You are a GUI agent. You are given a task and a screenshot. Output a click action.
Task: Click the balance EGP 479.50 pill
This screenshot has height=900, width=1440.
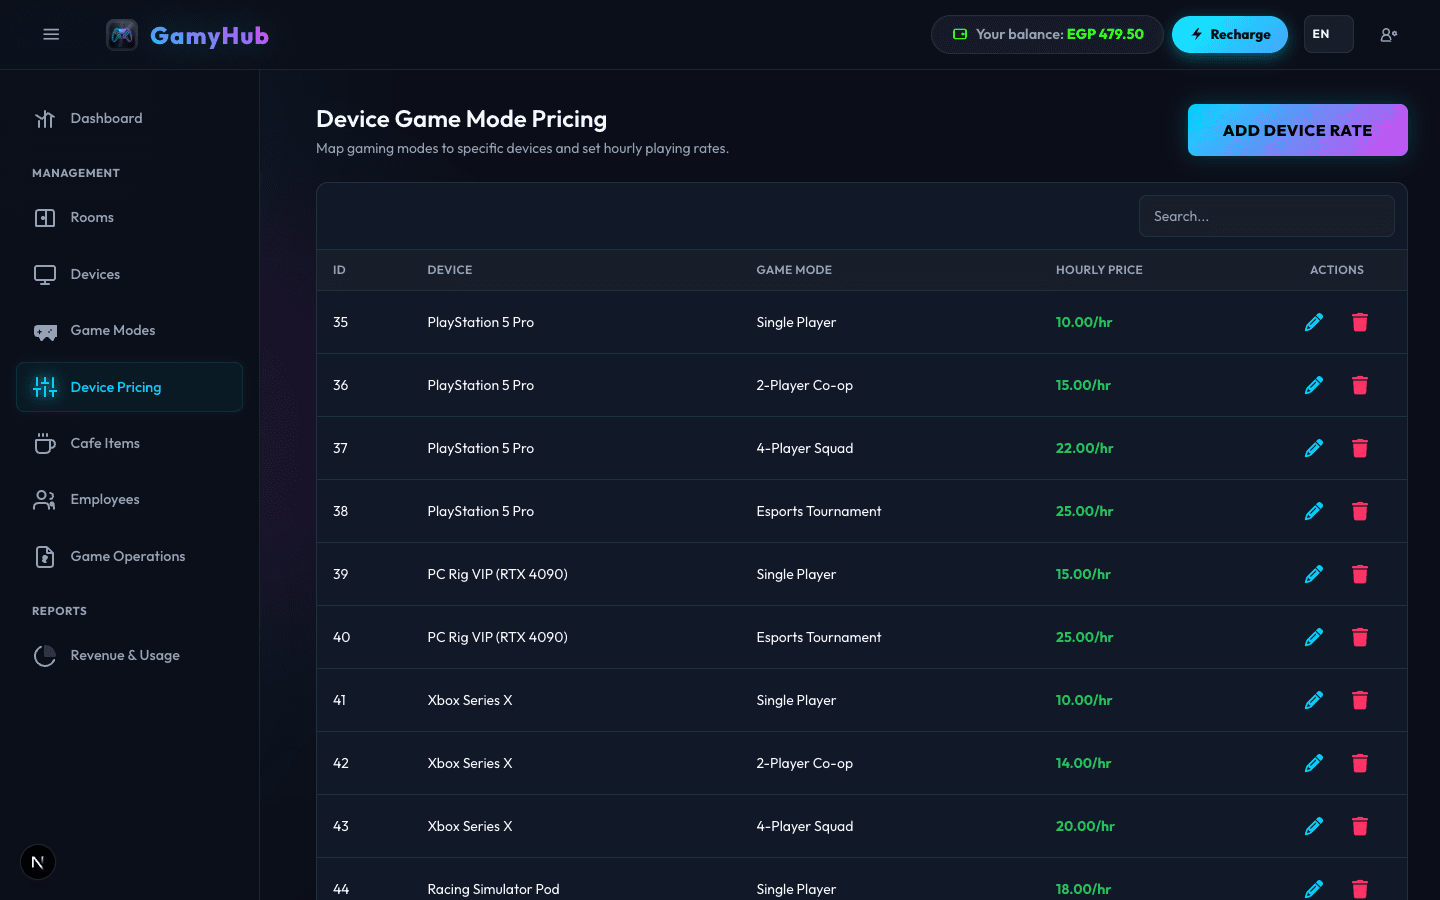[x=1047, y=34]
